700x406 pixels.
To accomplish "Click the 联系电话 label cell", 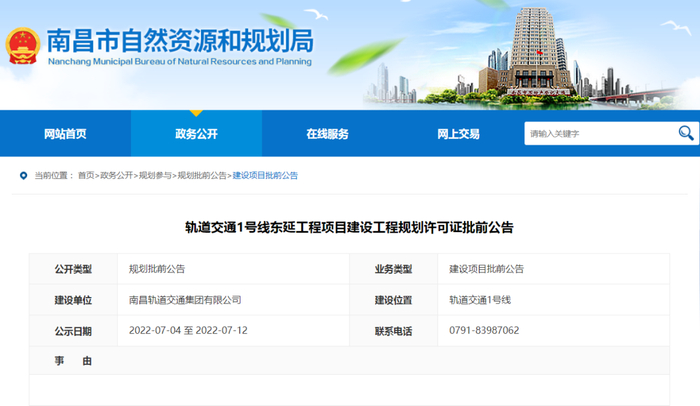I will (x=393, y=331).
